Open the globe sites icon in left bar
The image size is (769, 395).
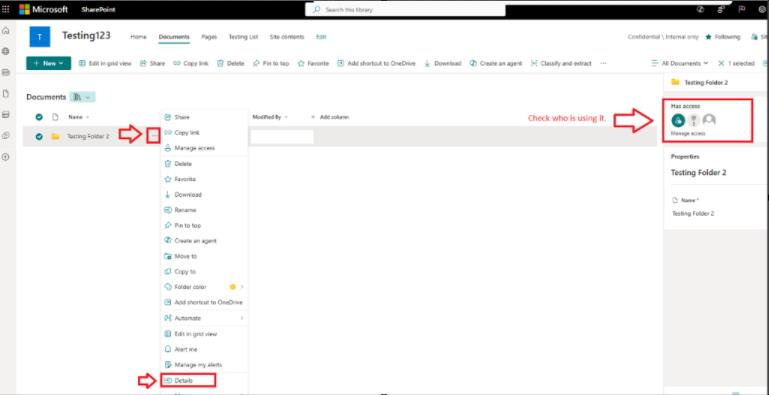tap(6, 51)
